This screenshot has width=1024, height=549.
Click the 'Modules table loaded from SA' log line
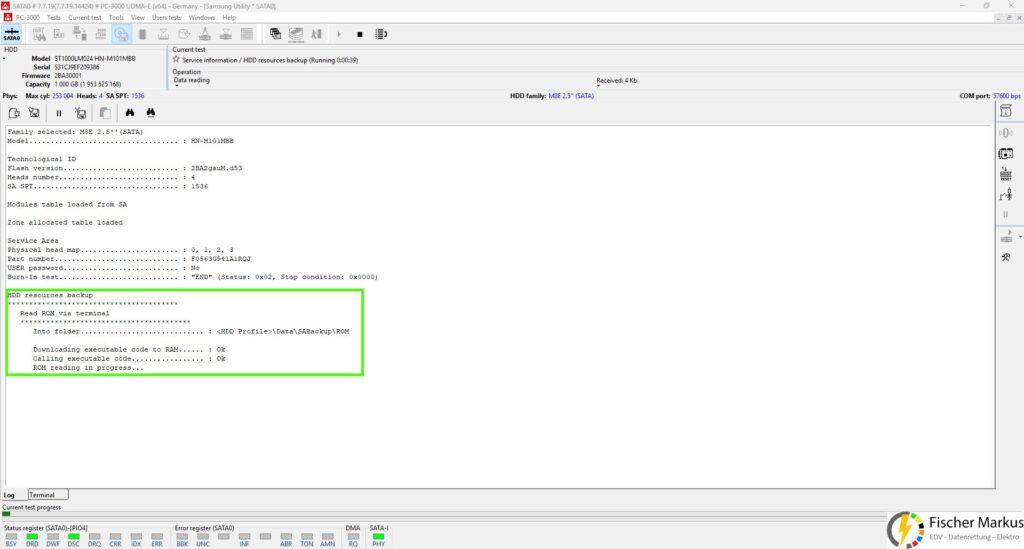click(67, 204)
